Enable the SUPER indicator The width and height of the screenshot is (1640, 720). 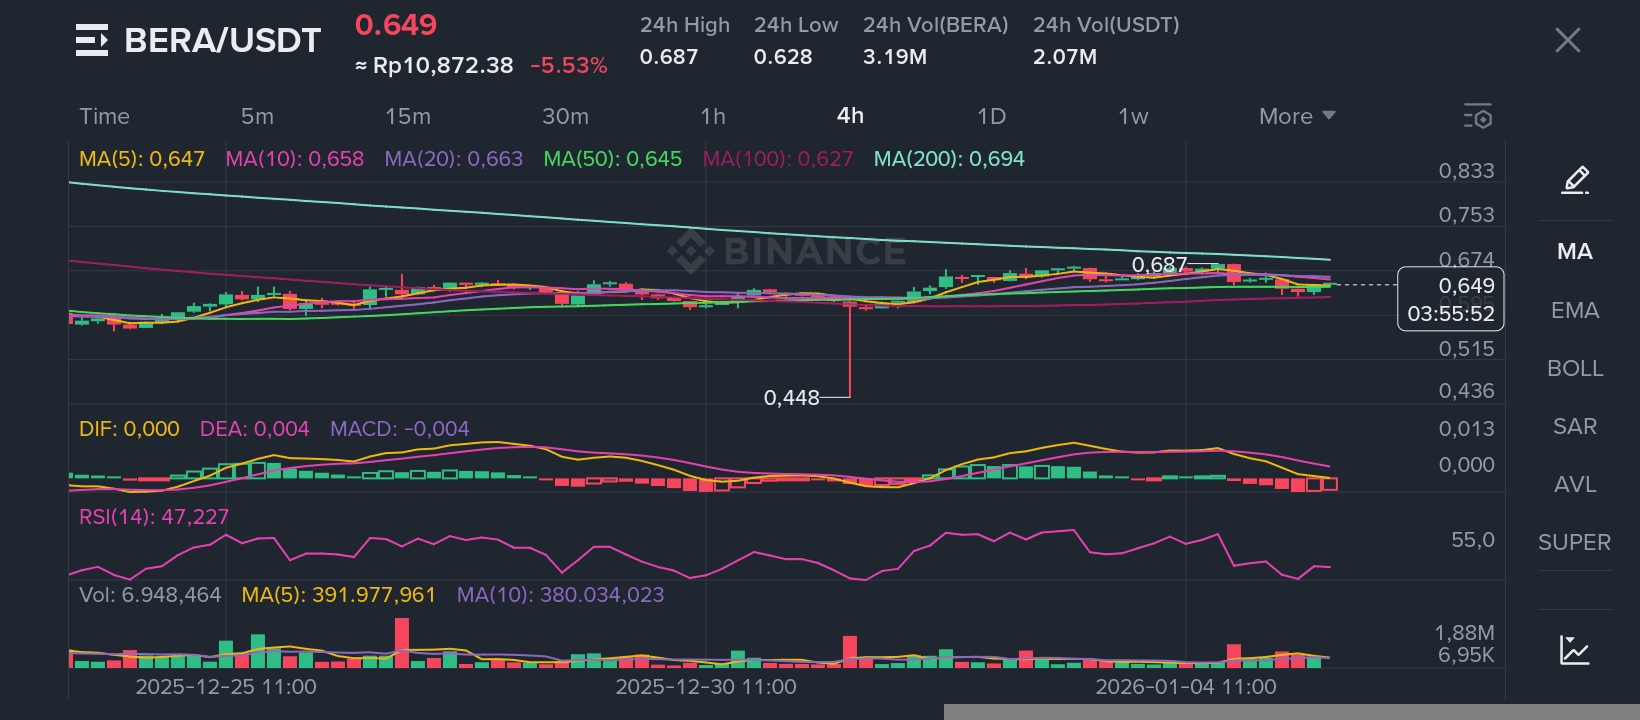pos(1575,542)
